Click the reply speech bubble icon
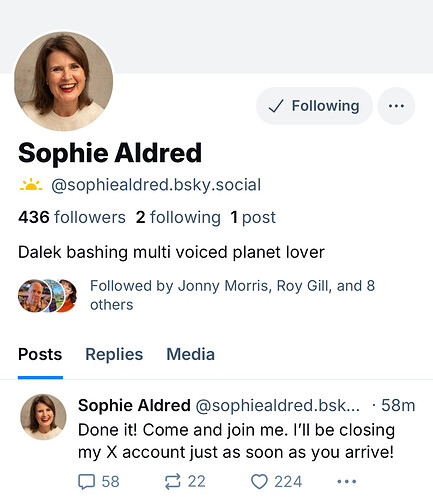The image size is (433, 500). 86,482
